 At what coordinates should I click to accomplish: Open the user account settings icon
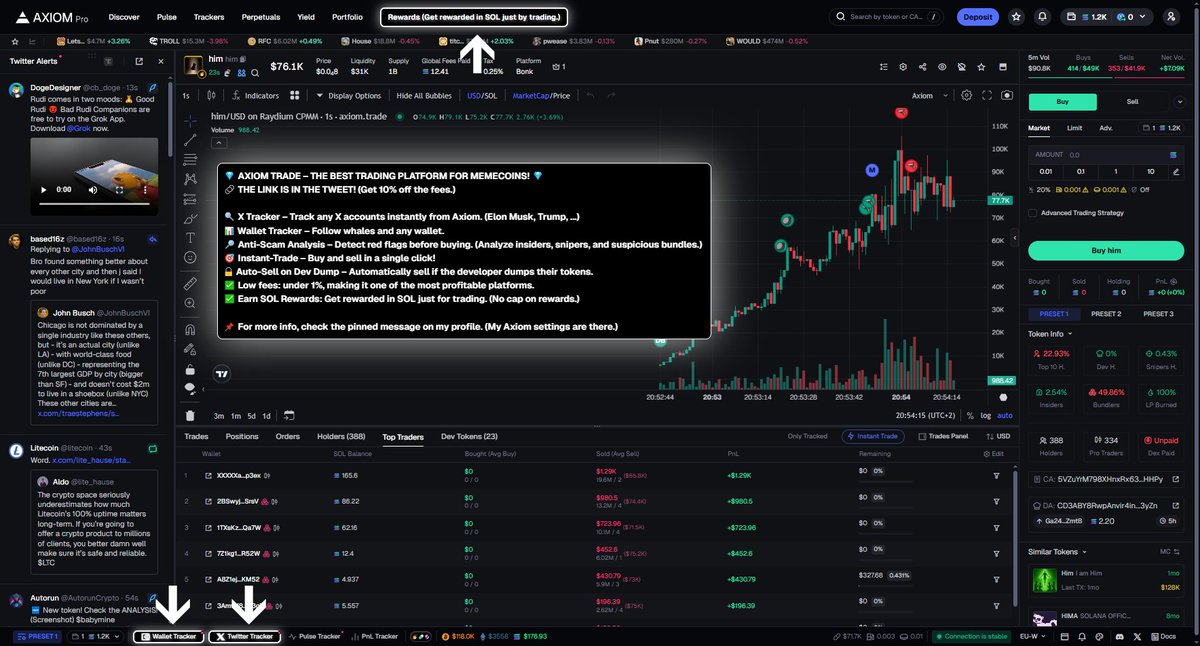(x=1171, y=17)
